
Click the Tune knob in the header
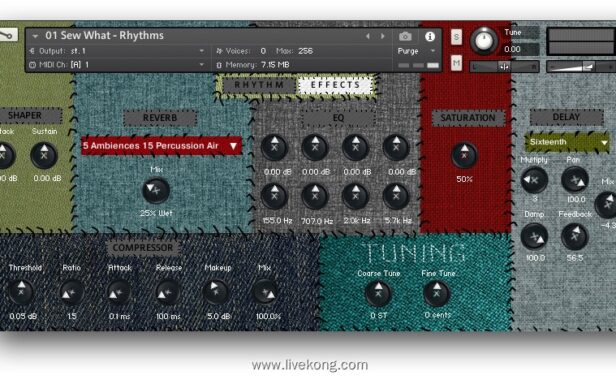coord(484,40)
